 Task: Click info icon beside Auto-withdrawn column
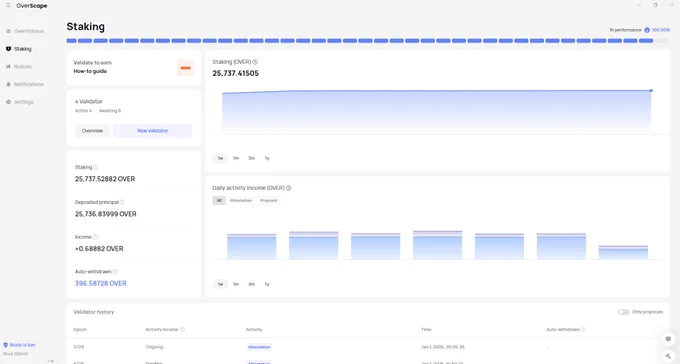click(583, 330)
